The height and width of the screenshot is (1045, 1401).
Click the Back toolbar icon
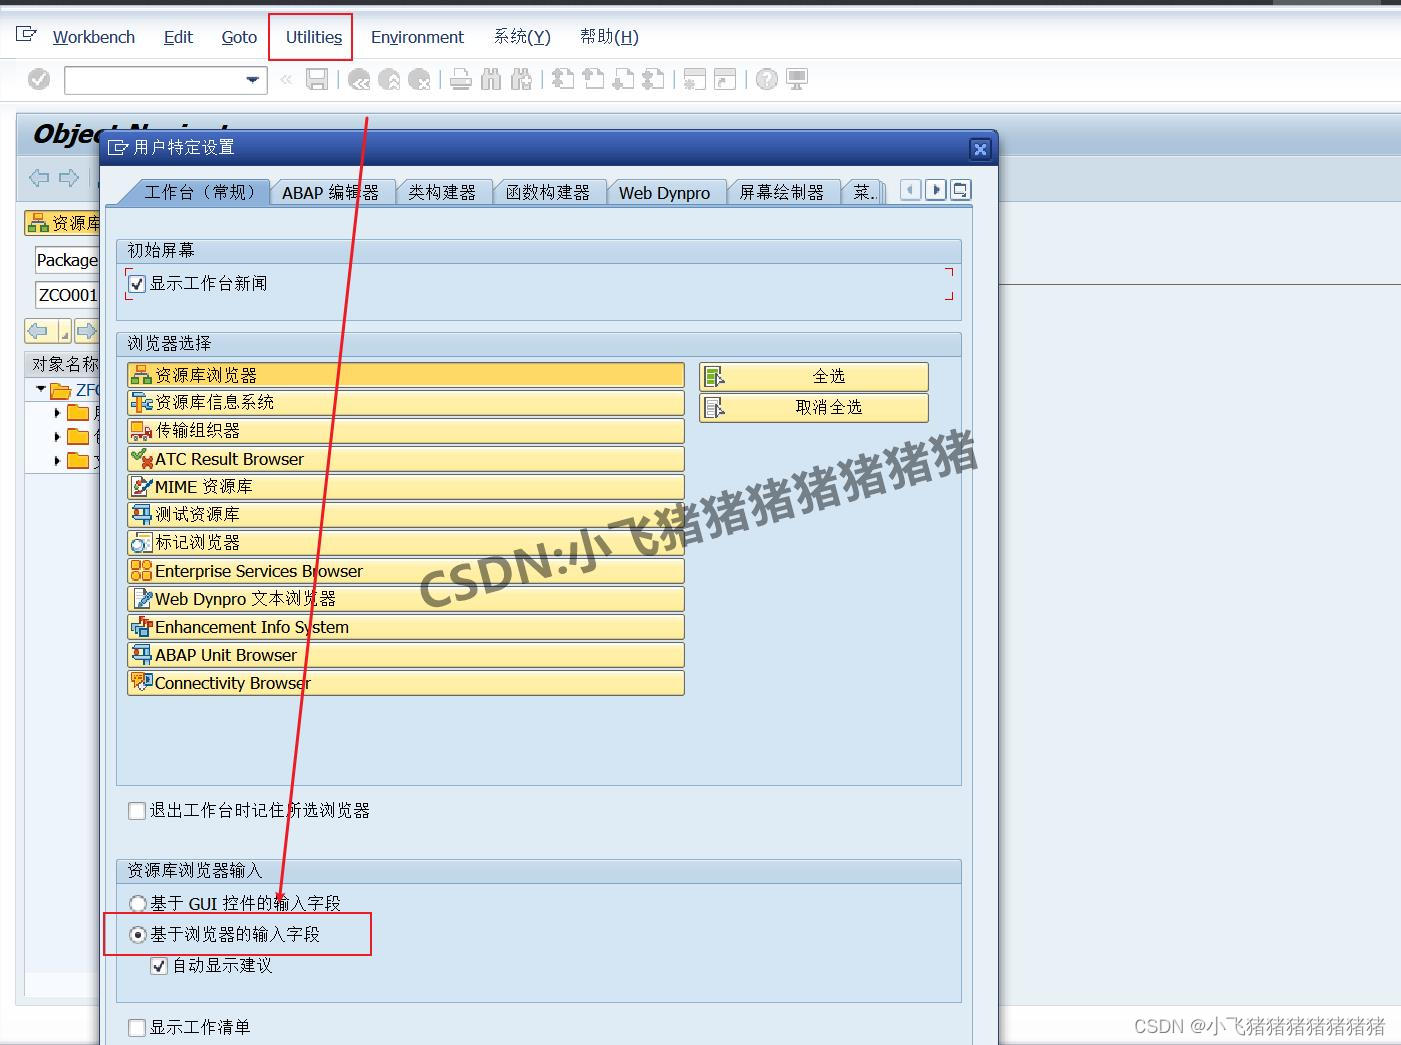[359, 79]
